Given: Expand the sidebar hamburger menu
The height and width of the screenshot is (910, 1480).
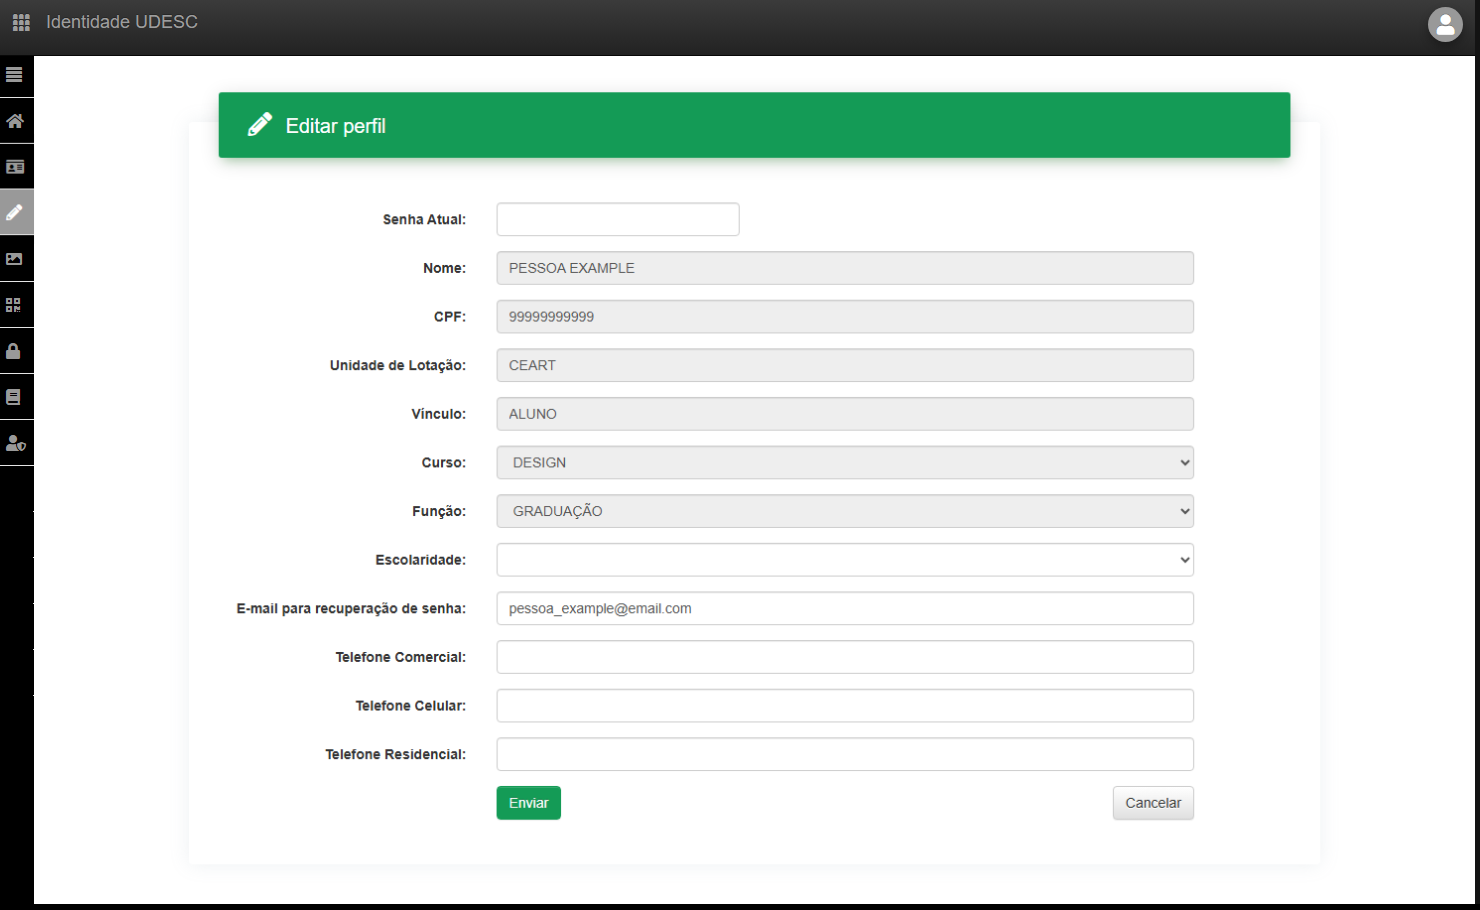Looking at the screenshot, I should [14, 75].
